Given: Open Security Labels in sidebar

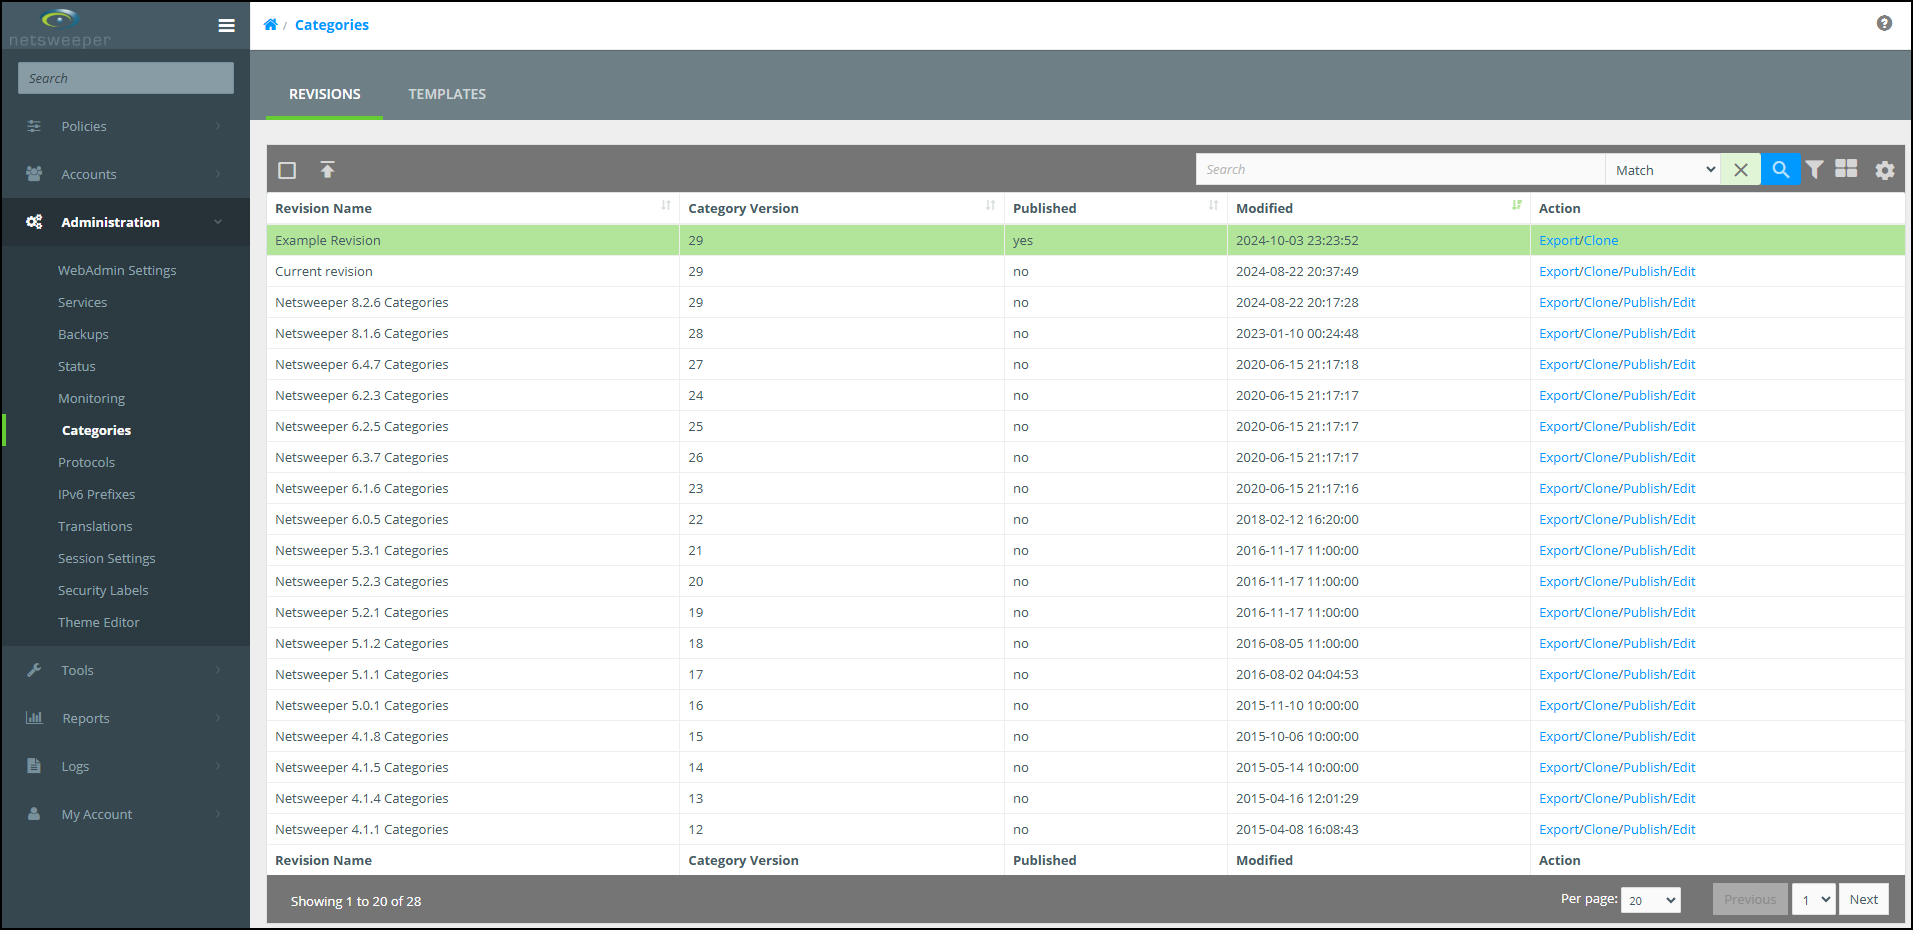Looking at the screenshot, I should click(x=103, y=590).
